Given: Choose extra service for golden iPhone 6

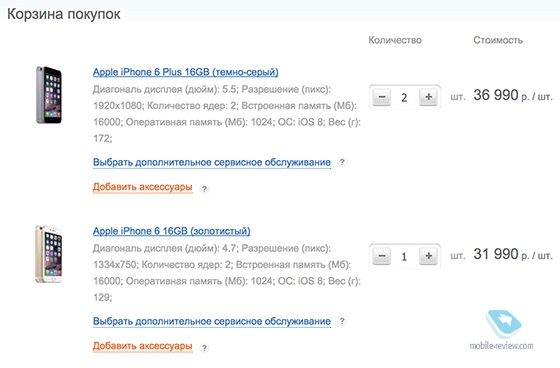Looking at the screenshot, I should click(212, 321).
